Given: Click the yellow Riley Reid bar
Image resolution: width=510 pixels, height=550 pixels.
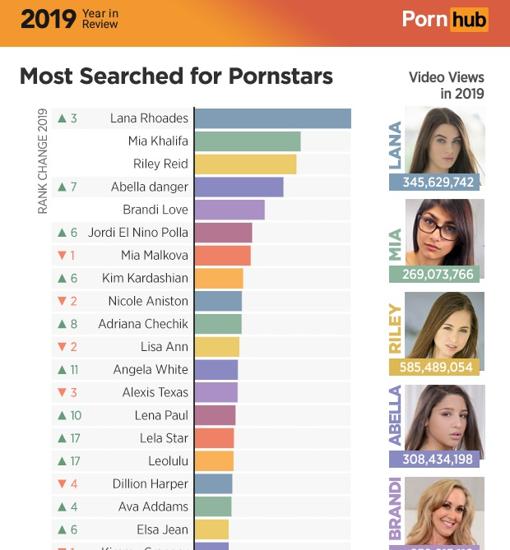Looking at the screenshot, I should (246, 164).
